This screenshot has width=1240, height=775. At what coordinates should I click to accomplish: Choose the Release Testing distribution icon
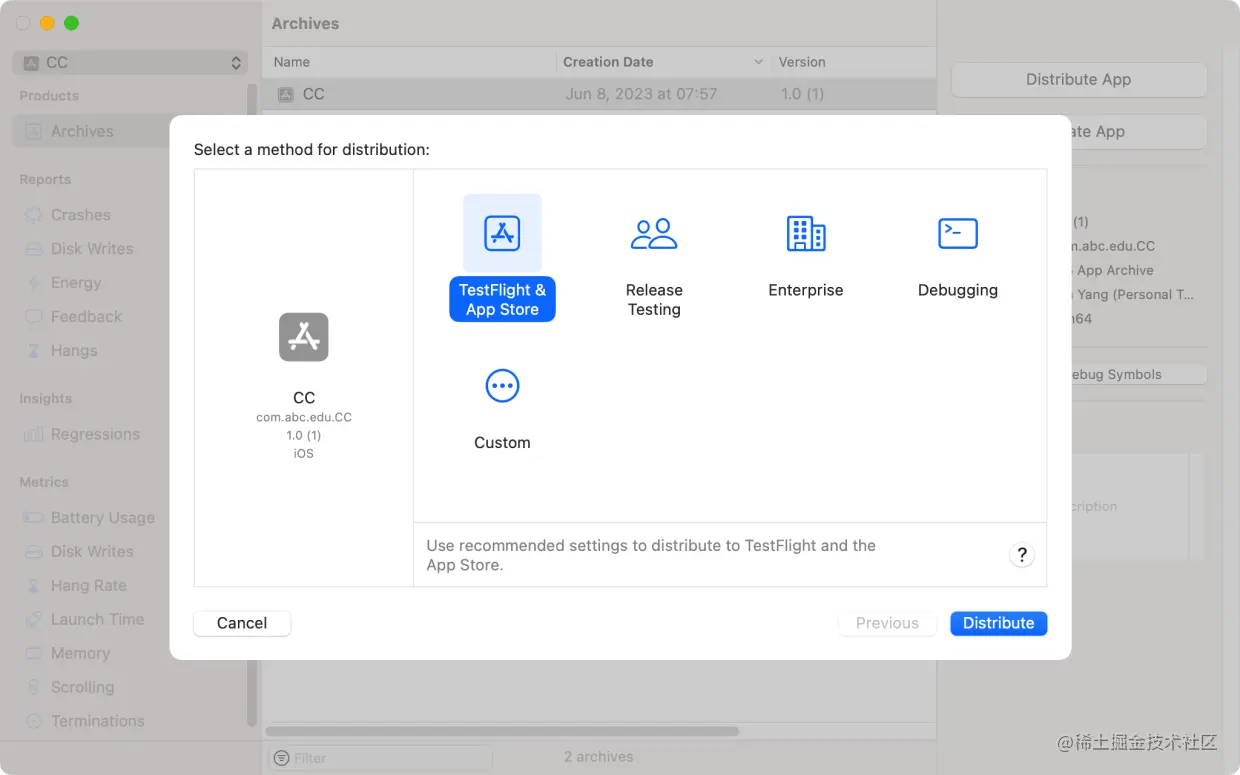coord(654,233)
